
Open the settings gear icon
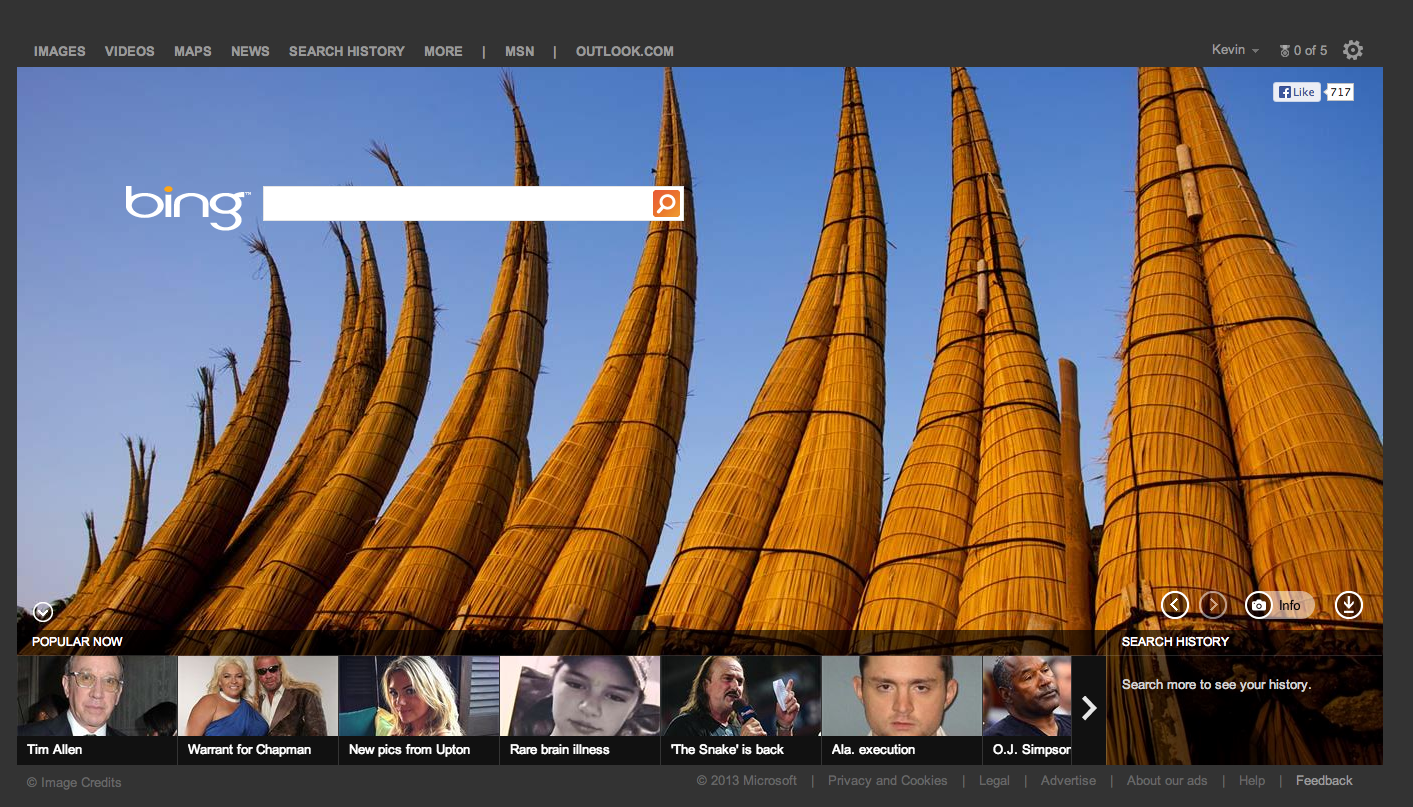point(1353,50)
